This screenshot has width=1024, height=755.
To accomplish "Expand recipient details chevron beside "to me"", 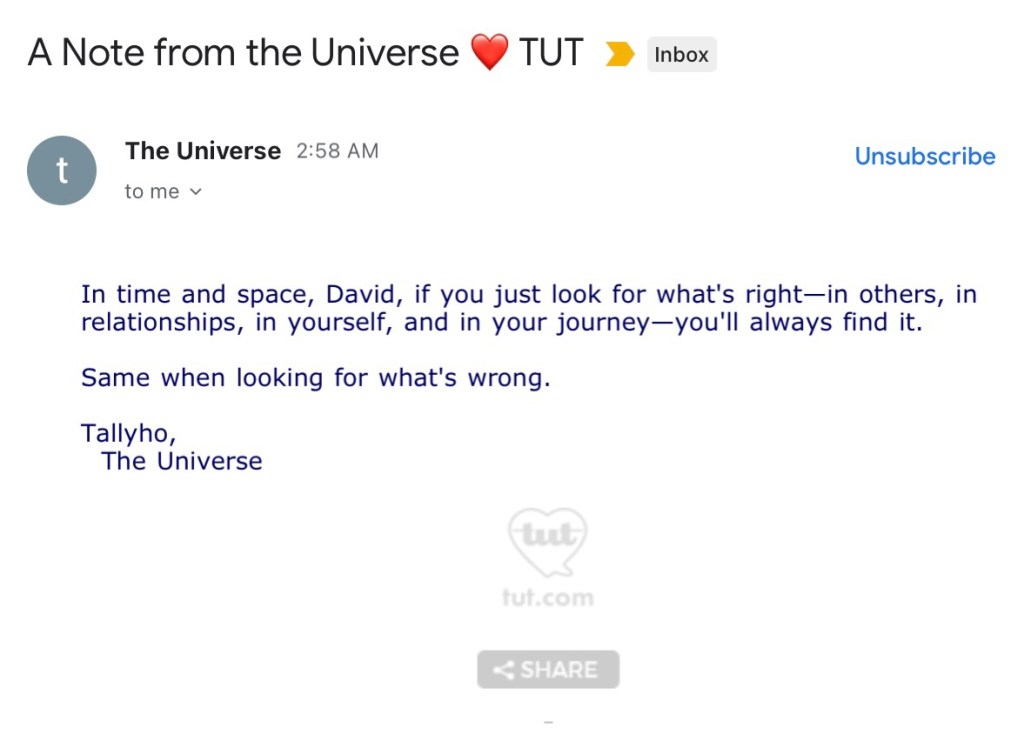I will coord(196,192).
